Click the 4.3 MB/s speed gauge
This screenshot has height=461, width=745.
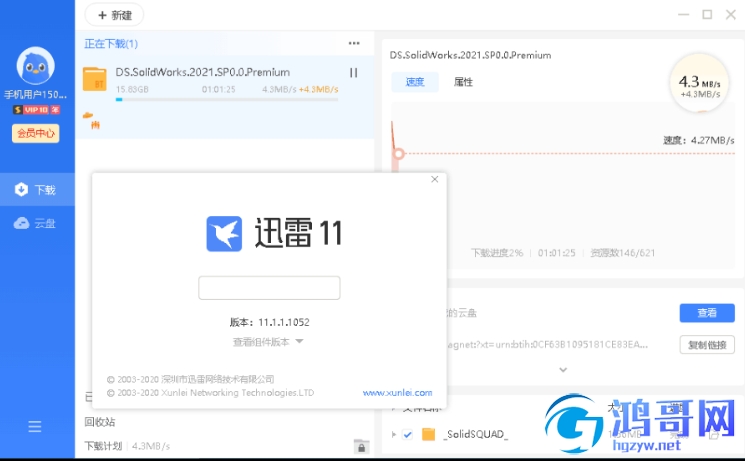(x=699, y=84)
